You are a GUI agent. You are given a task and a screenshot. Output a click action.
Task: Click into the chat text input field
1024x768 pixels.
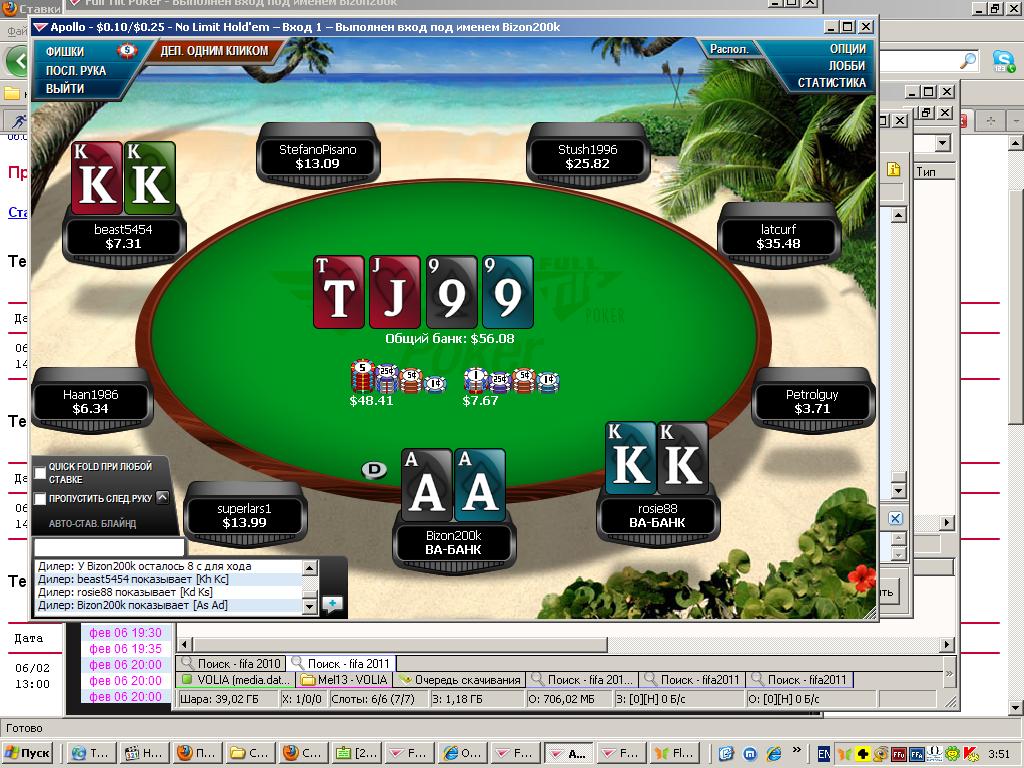(109, 547)
